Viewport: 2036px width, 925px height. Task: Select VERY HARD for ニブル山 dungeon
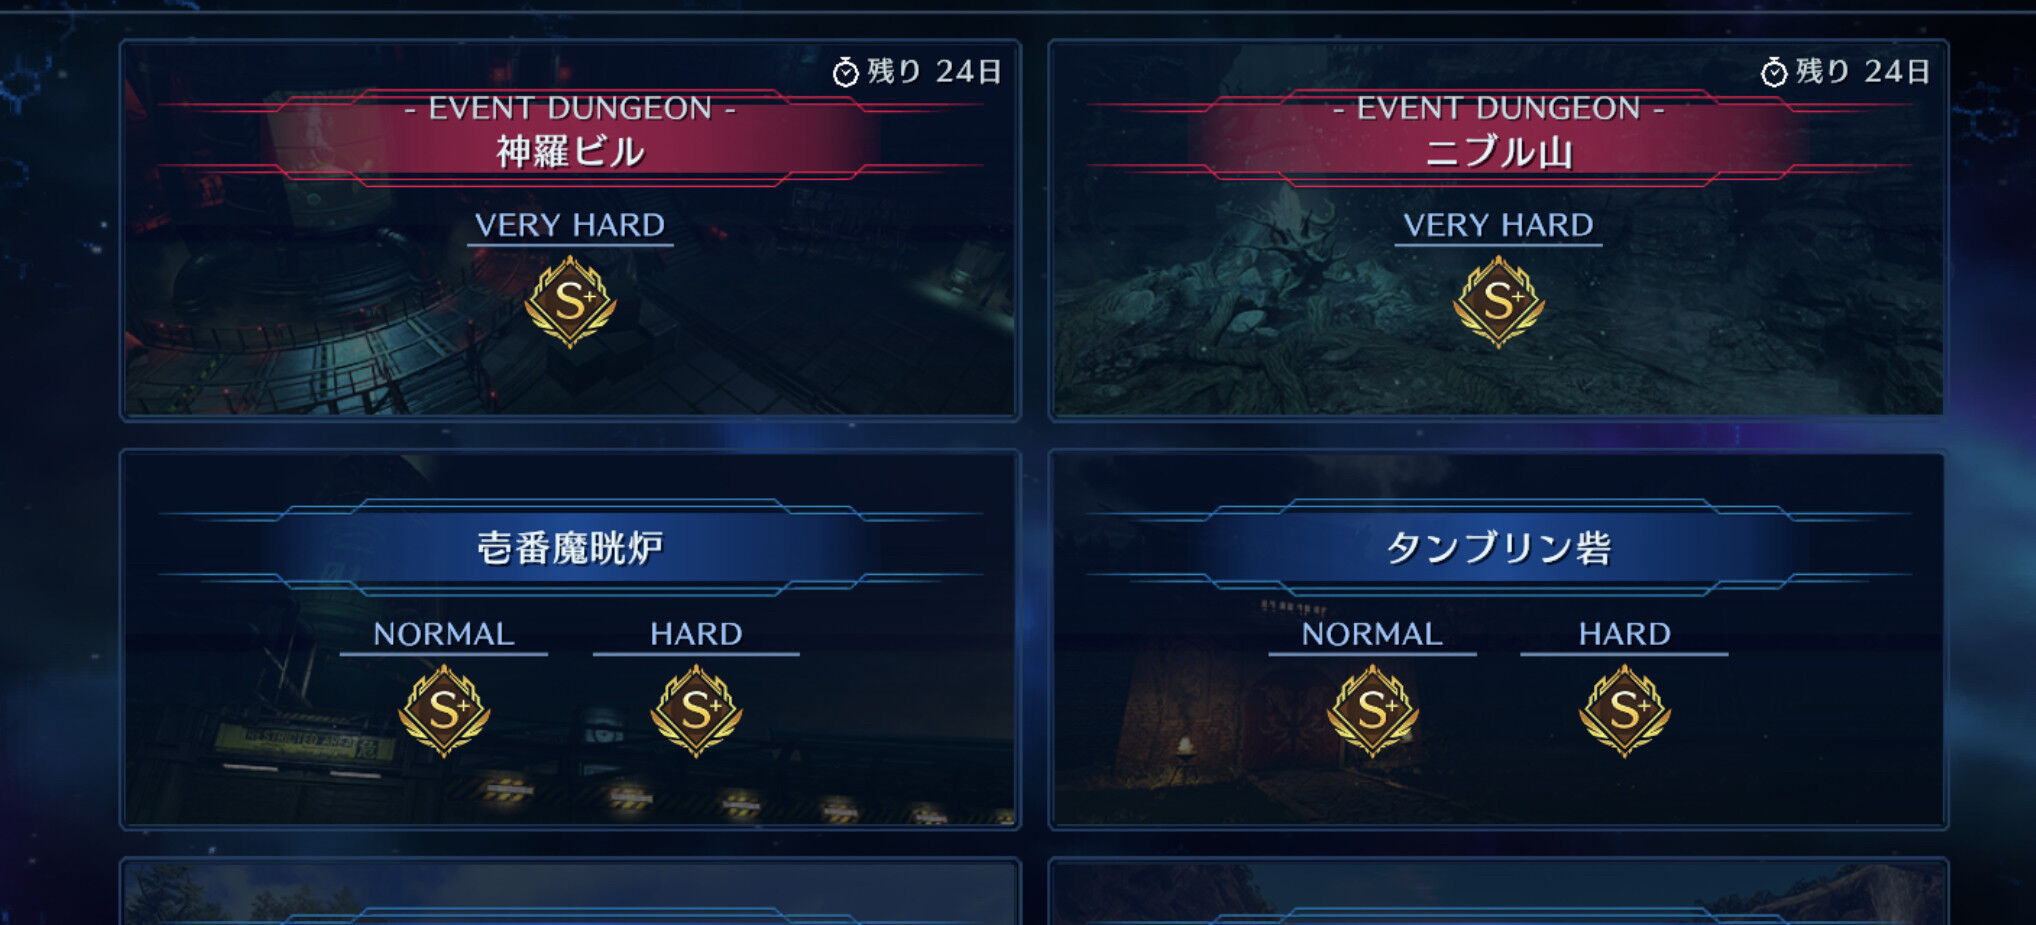[1498, 225]
